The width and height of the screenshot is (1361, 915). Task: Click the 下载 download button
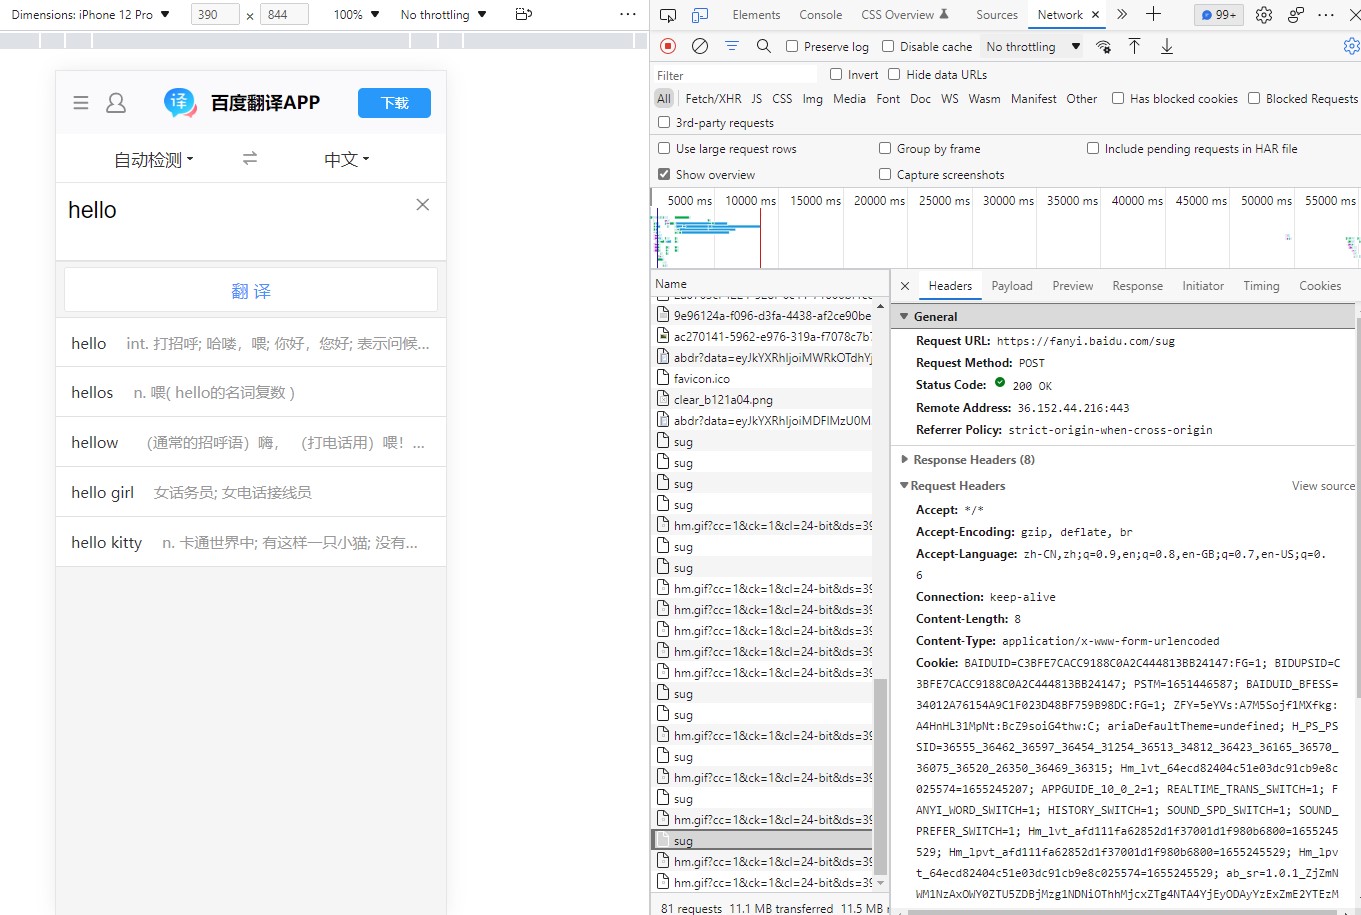(x=394, y=103)
